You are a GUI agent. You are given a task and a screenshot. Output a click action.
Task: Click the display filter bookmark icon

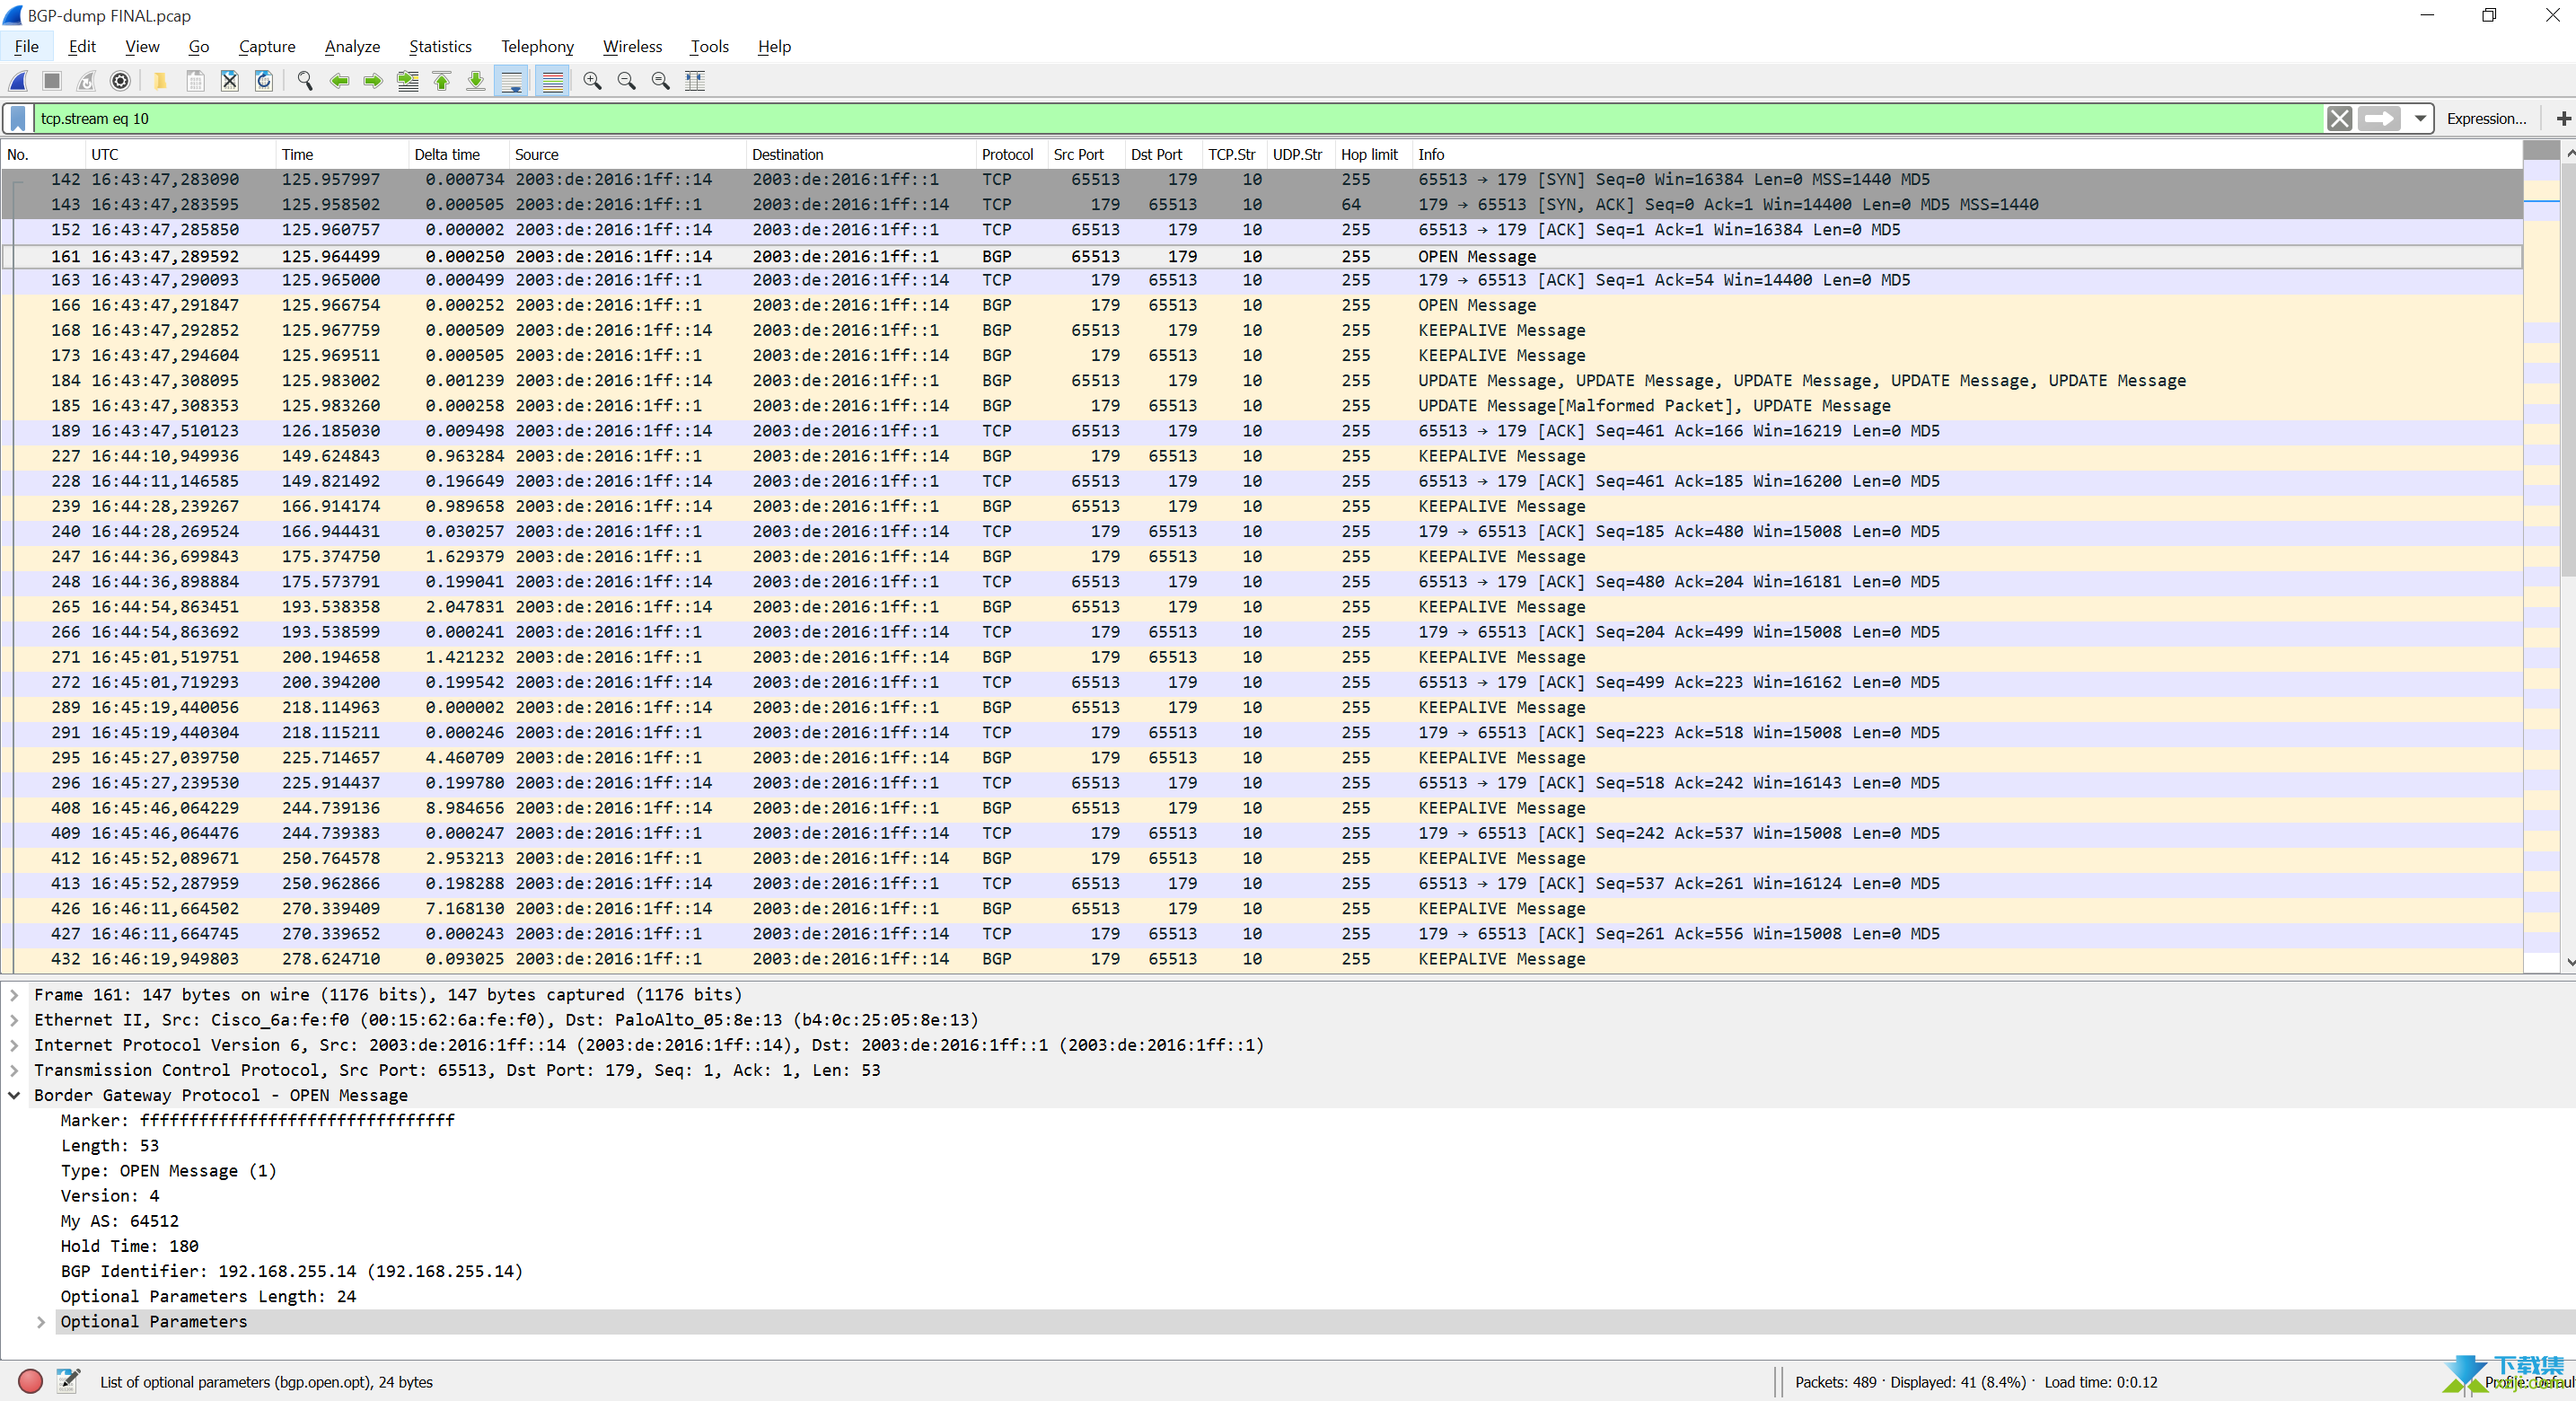[x=18, y=118]
